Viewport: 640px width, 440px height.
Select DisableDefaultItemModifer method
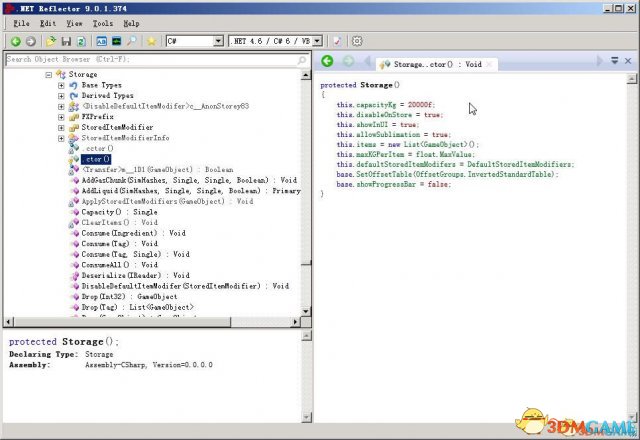pyautogui.click(x=185, y=286)
